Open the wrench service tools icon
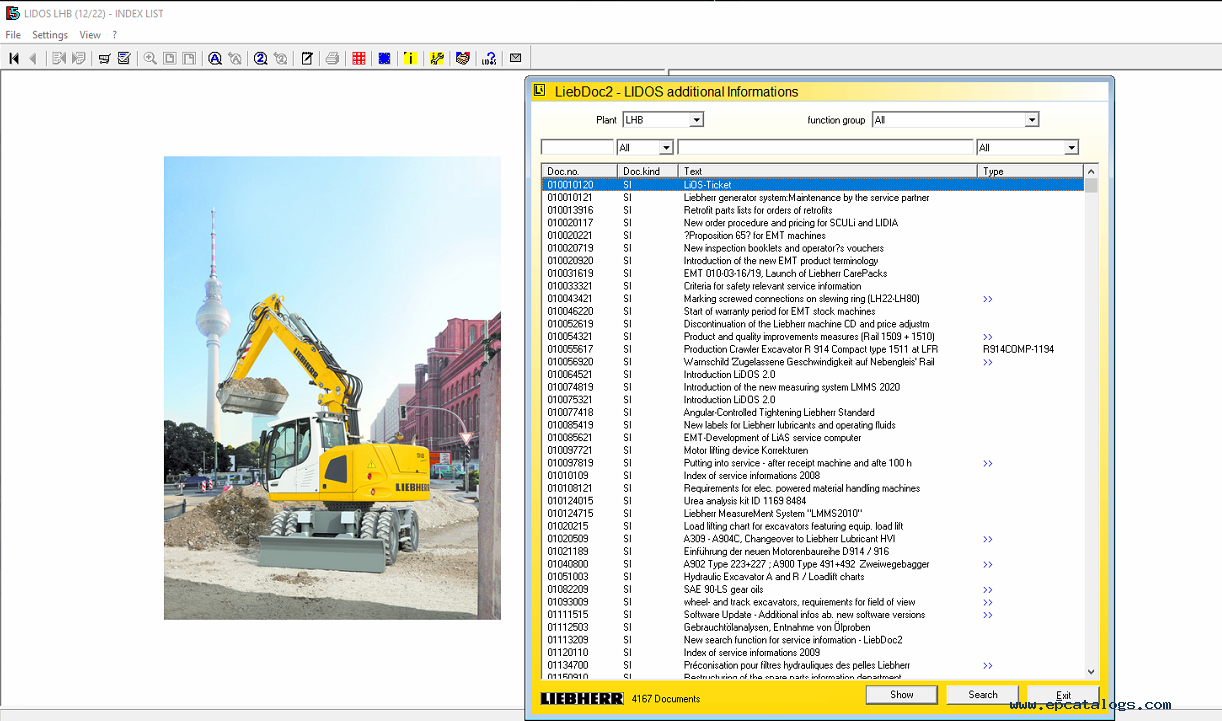1222x721 pixels. (x=436, y=58)
